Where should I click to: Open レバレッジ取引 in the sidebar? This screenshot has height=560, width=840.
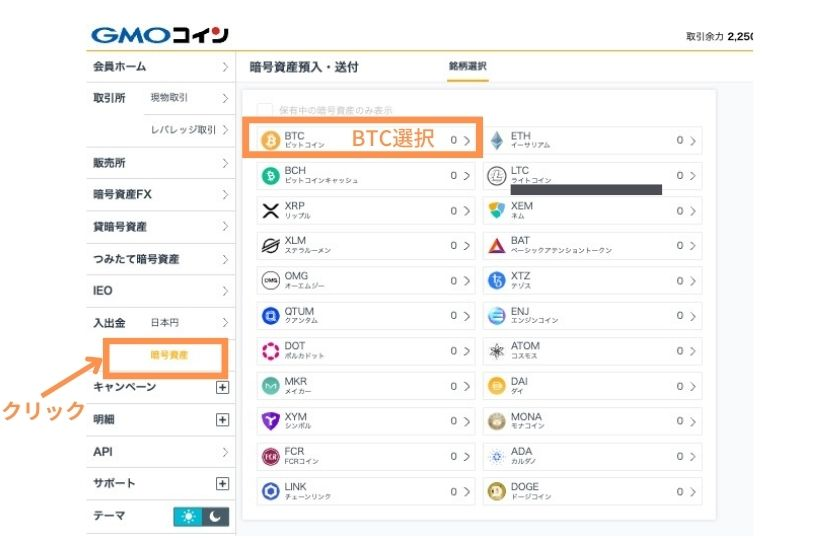tap(189, 130)
